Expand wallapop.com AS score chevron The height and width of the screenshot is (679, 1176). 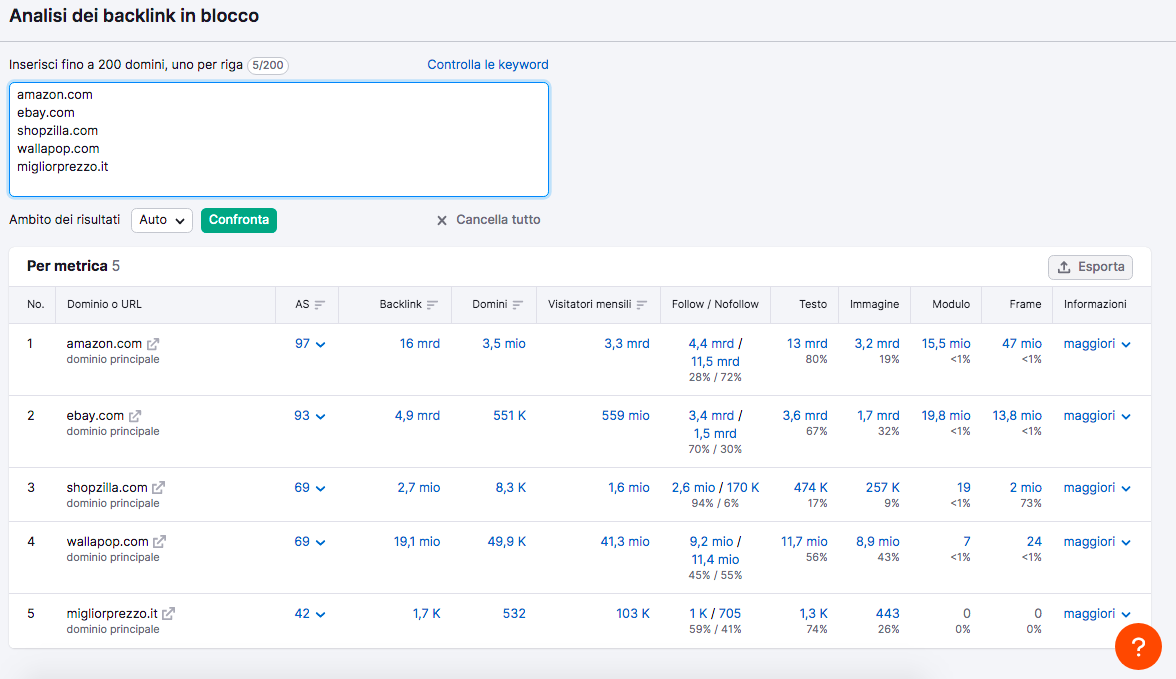[320, 543]
